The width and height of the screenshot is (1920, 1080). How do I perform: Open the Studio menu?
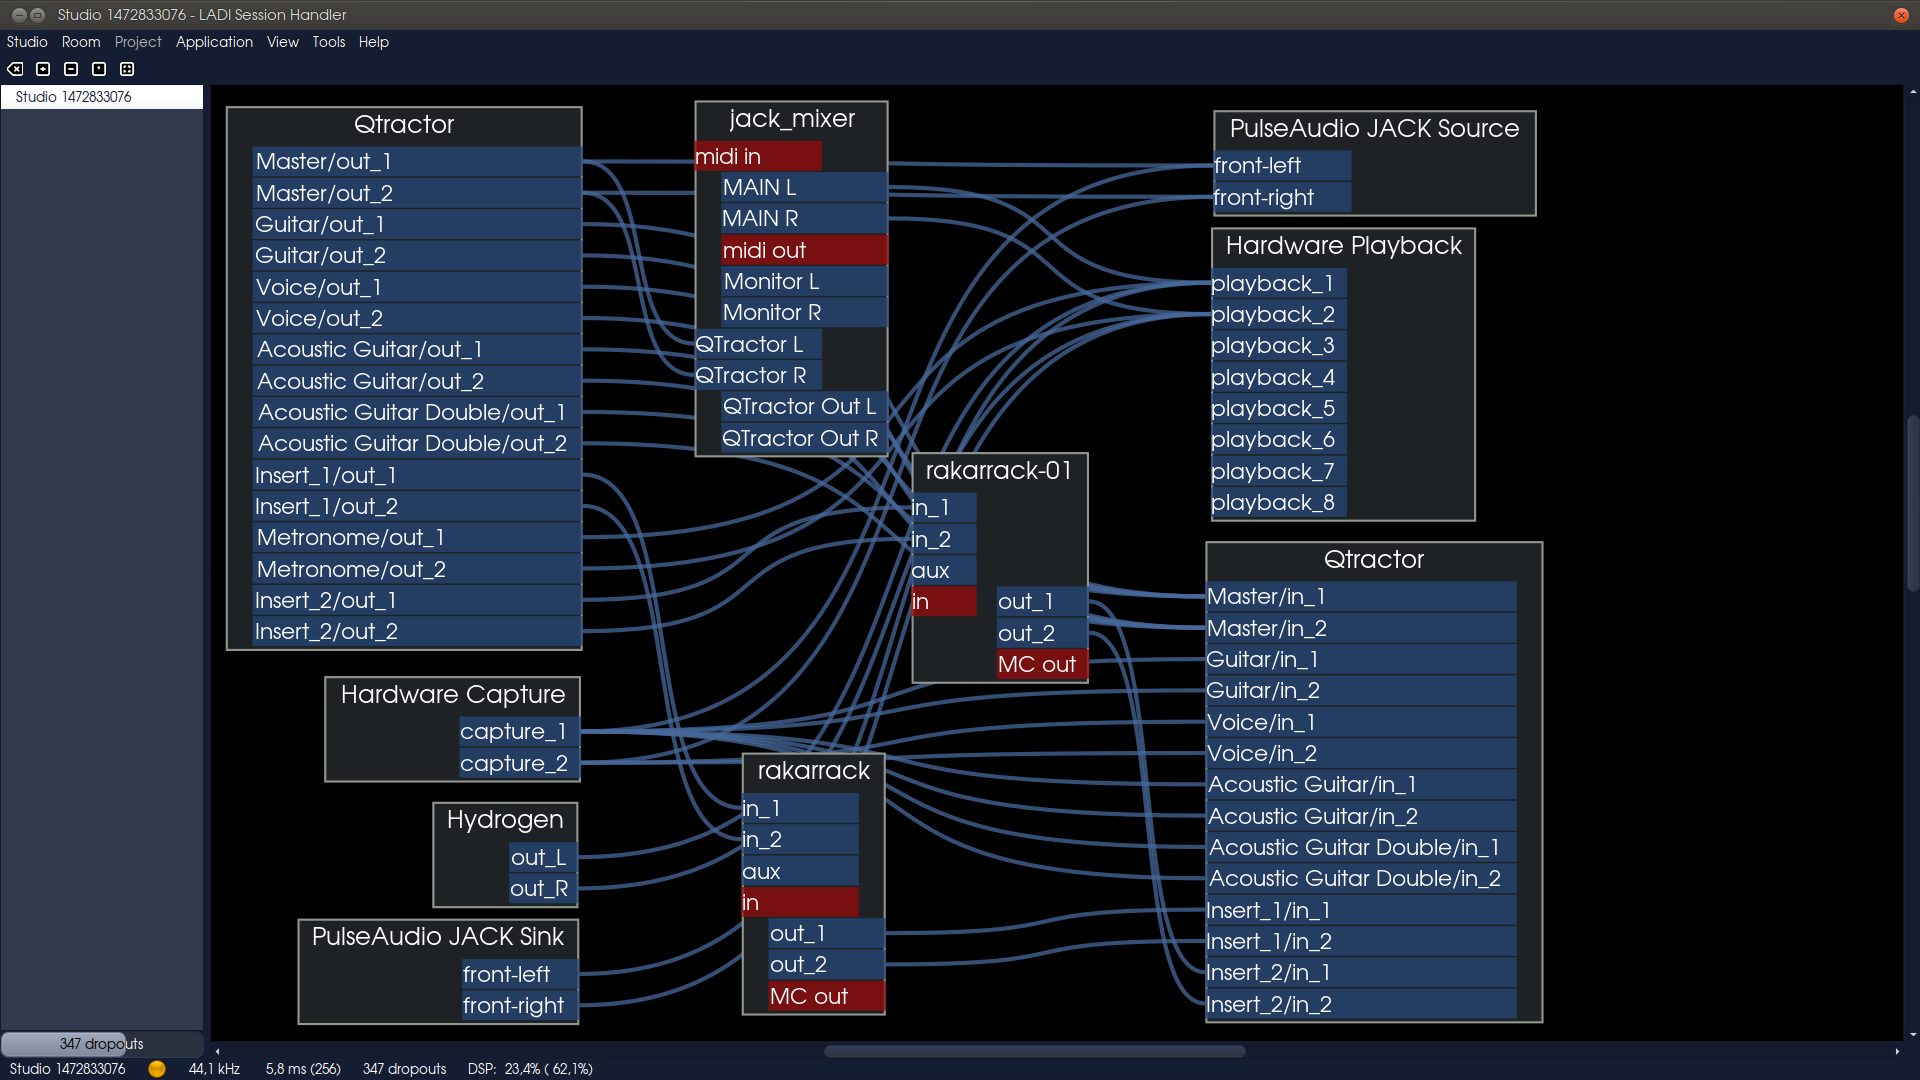(x=27, y=42)
